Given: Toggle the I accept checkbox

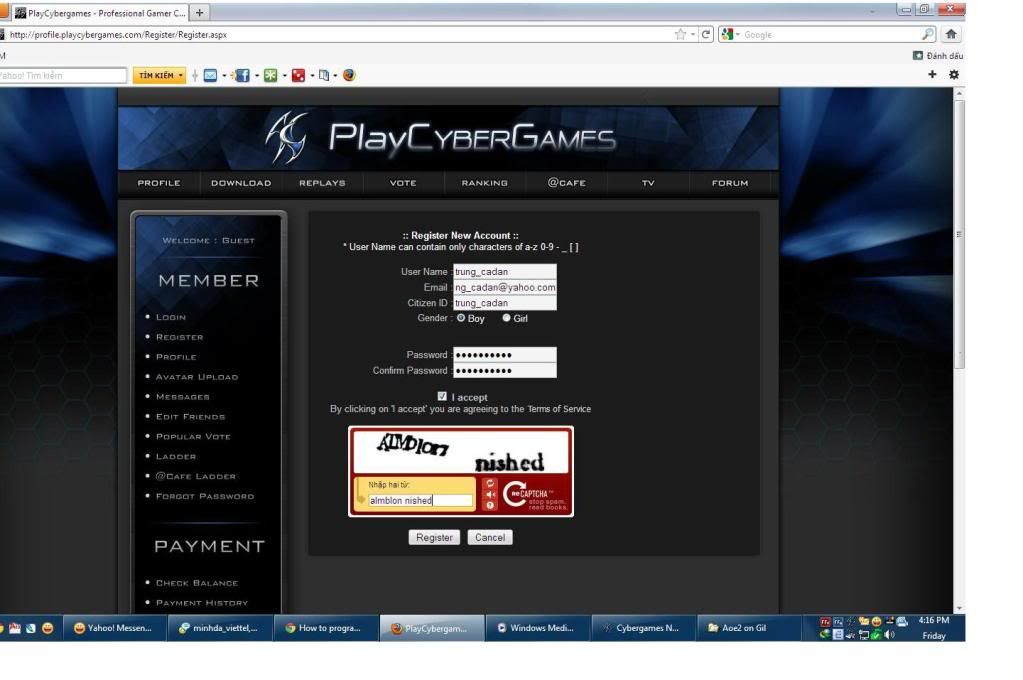Looking at the screenshot, I should (442, 396).
